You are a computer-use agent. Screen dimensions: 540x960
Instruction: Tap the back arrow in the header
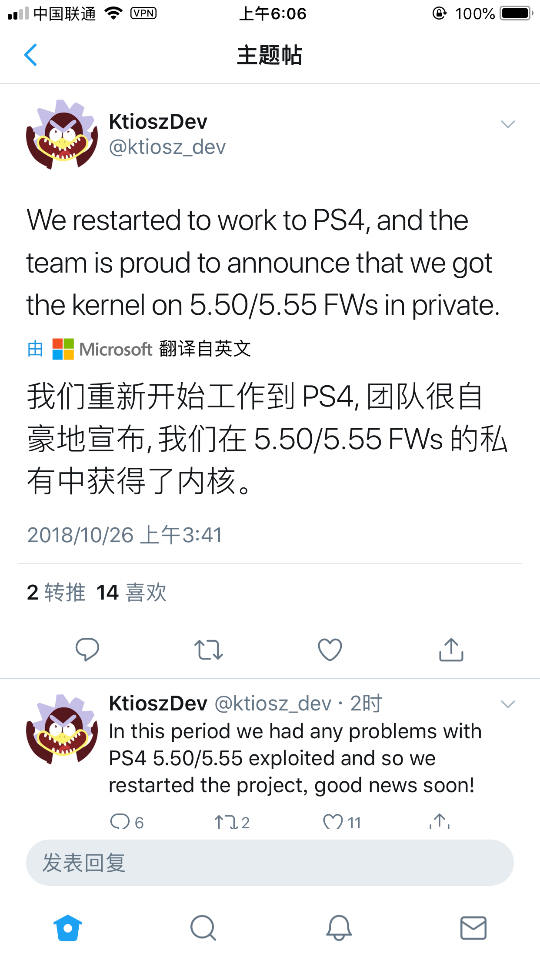point(31,55)
